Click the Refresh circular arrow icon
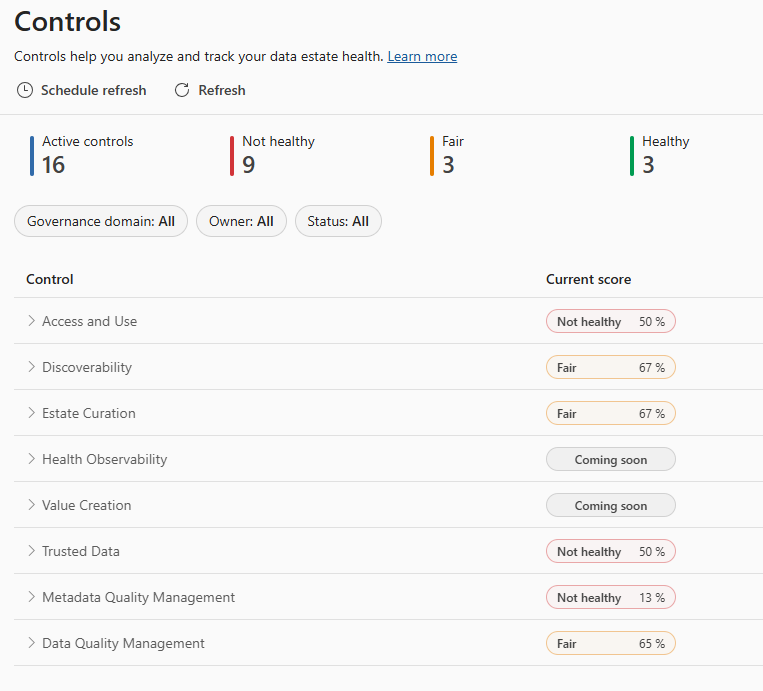 [x=182, y=91]
